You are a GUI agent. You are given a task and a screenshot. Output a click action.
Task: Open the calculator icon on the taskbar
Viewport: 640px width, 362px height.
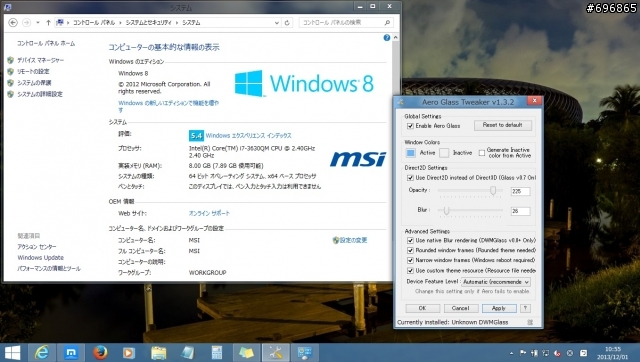pyautogui.click(x=217, y=352)
